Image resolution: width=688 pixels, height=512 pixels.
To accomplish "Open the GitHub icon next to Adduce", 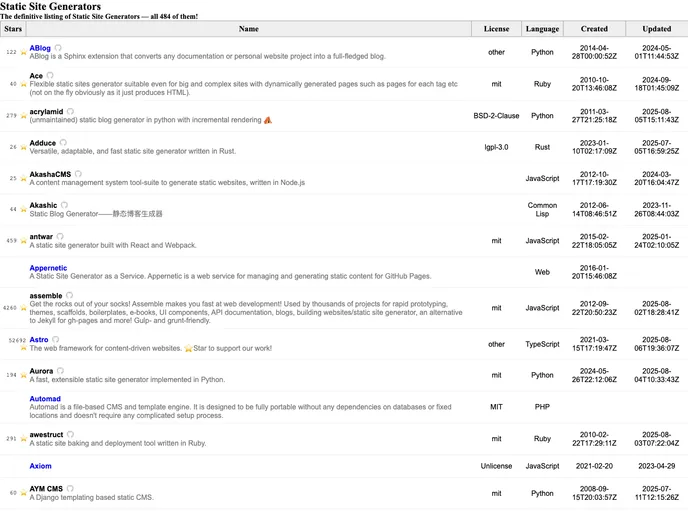I will click(x=63, y=143).
